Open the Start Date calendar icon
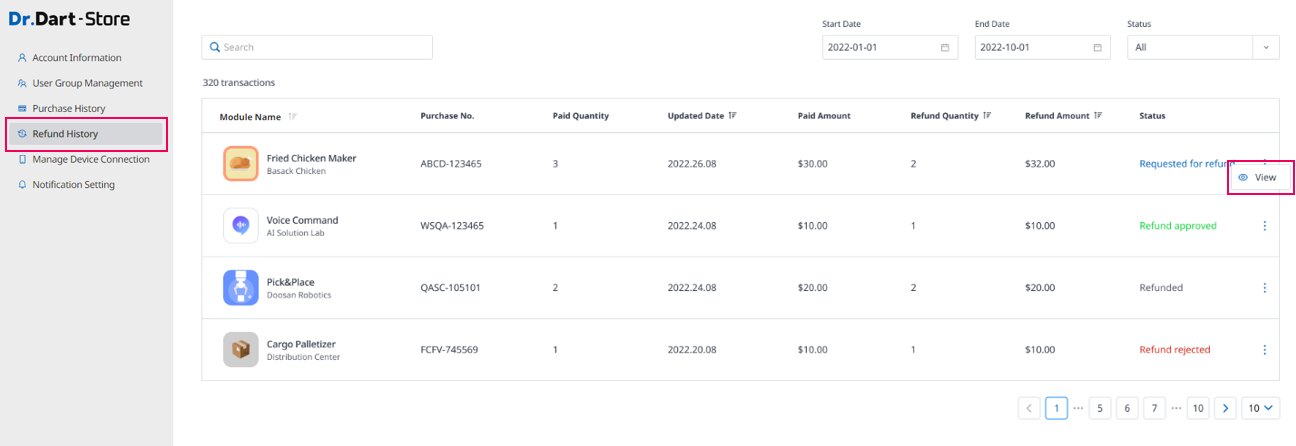Screen dimensions: 1296x446 (x=945, y=48)
